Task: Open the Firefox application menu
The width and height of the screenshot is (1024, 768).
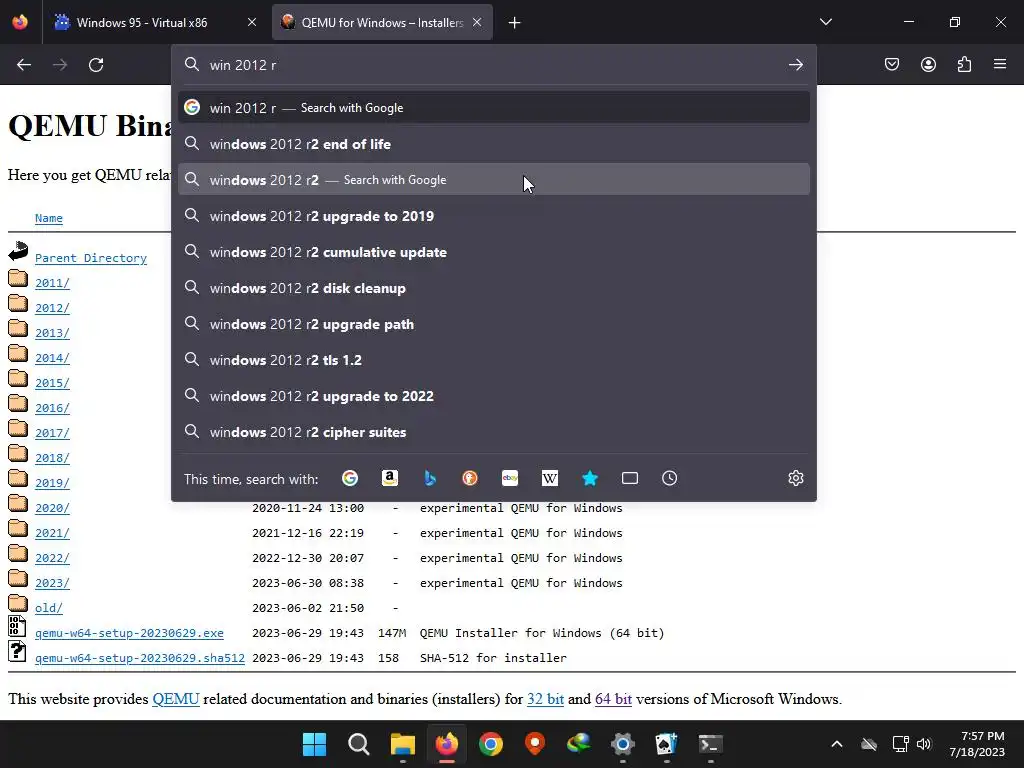Action: pos(1000,64)
